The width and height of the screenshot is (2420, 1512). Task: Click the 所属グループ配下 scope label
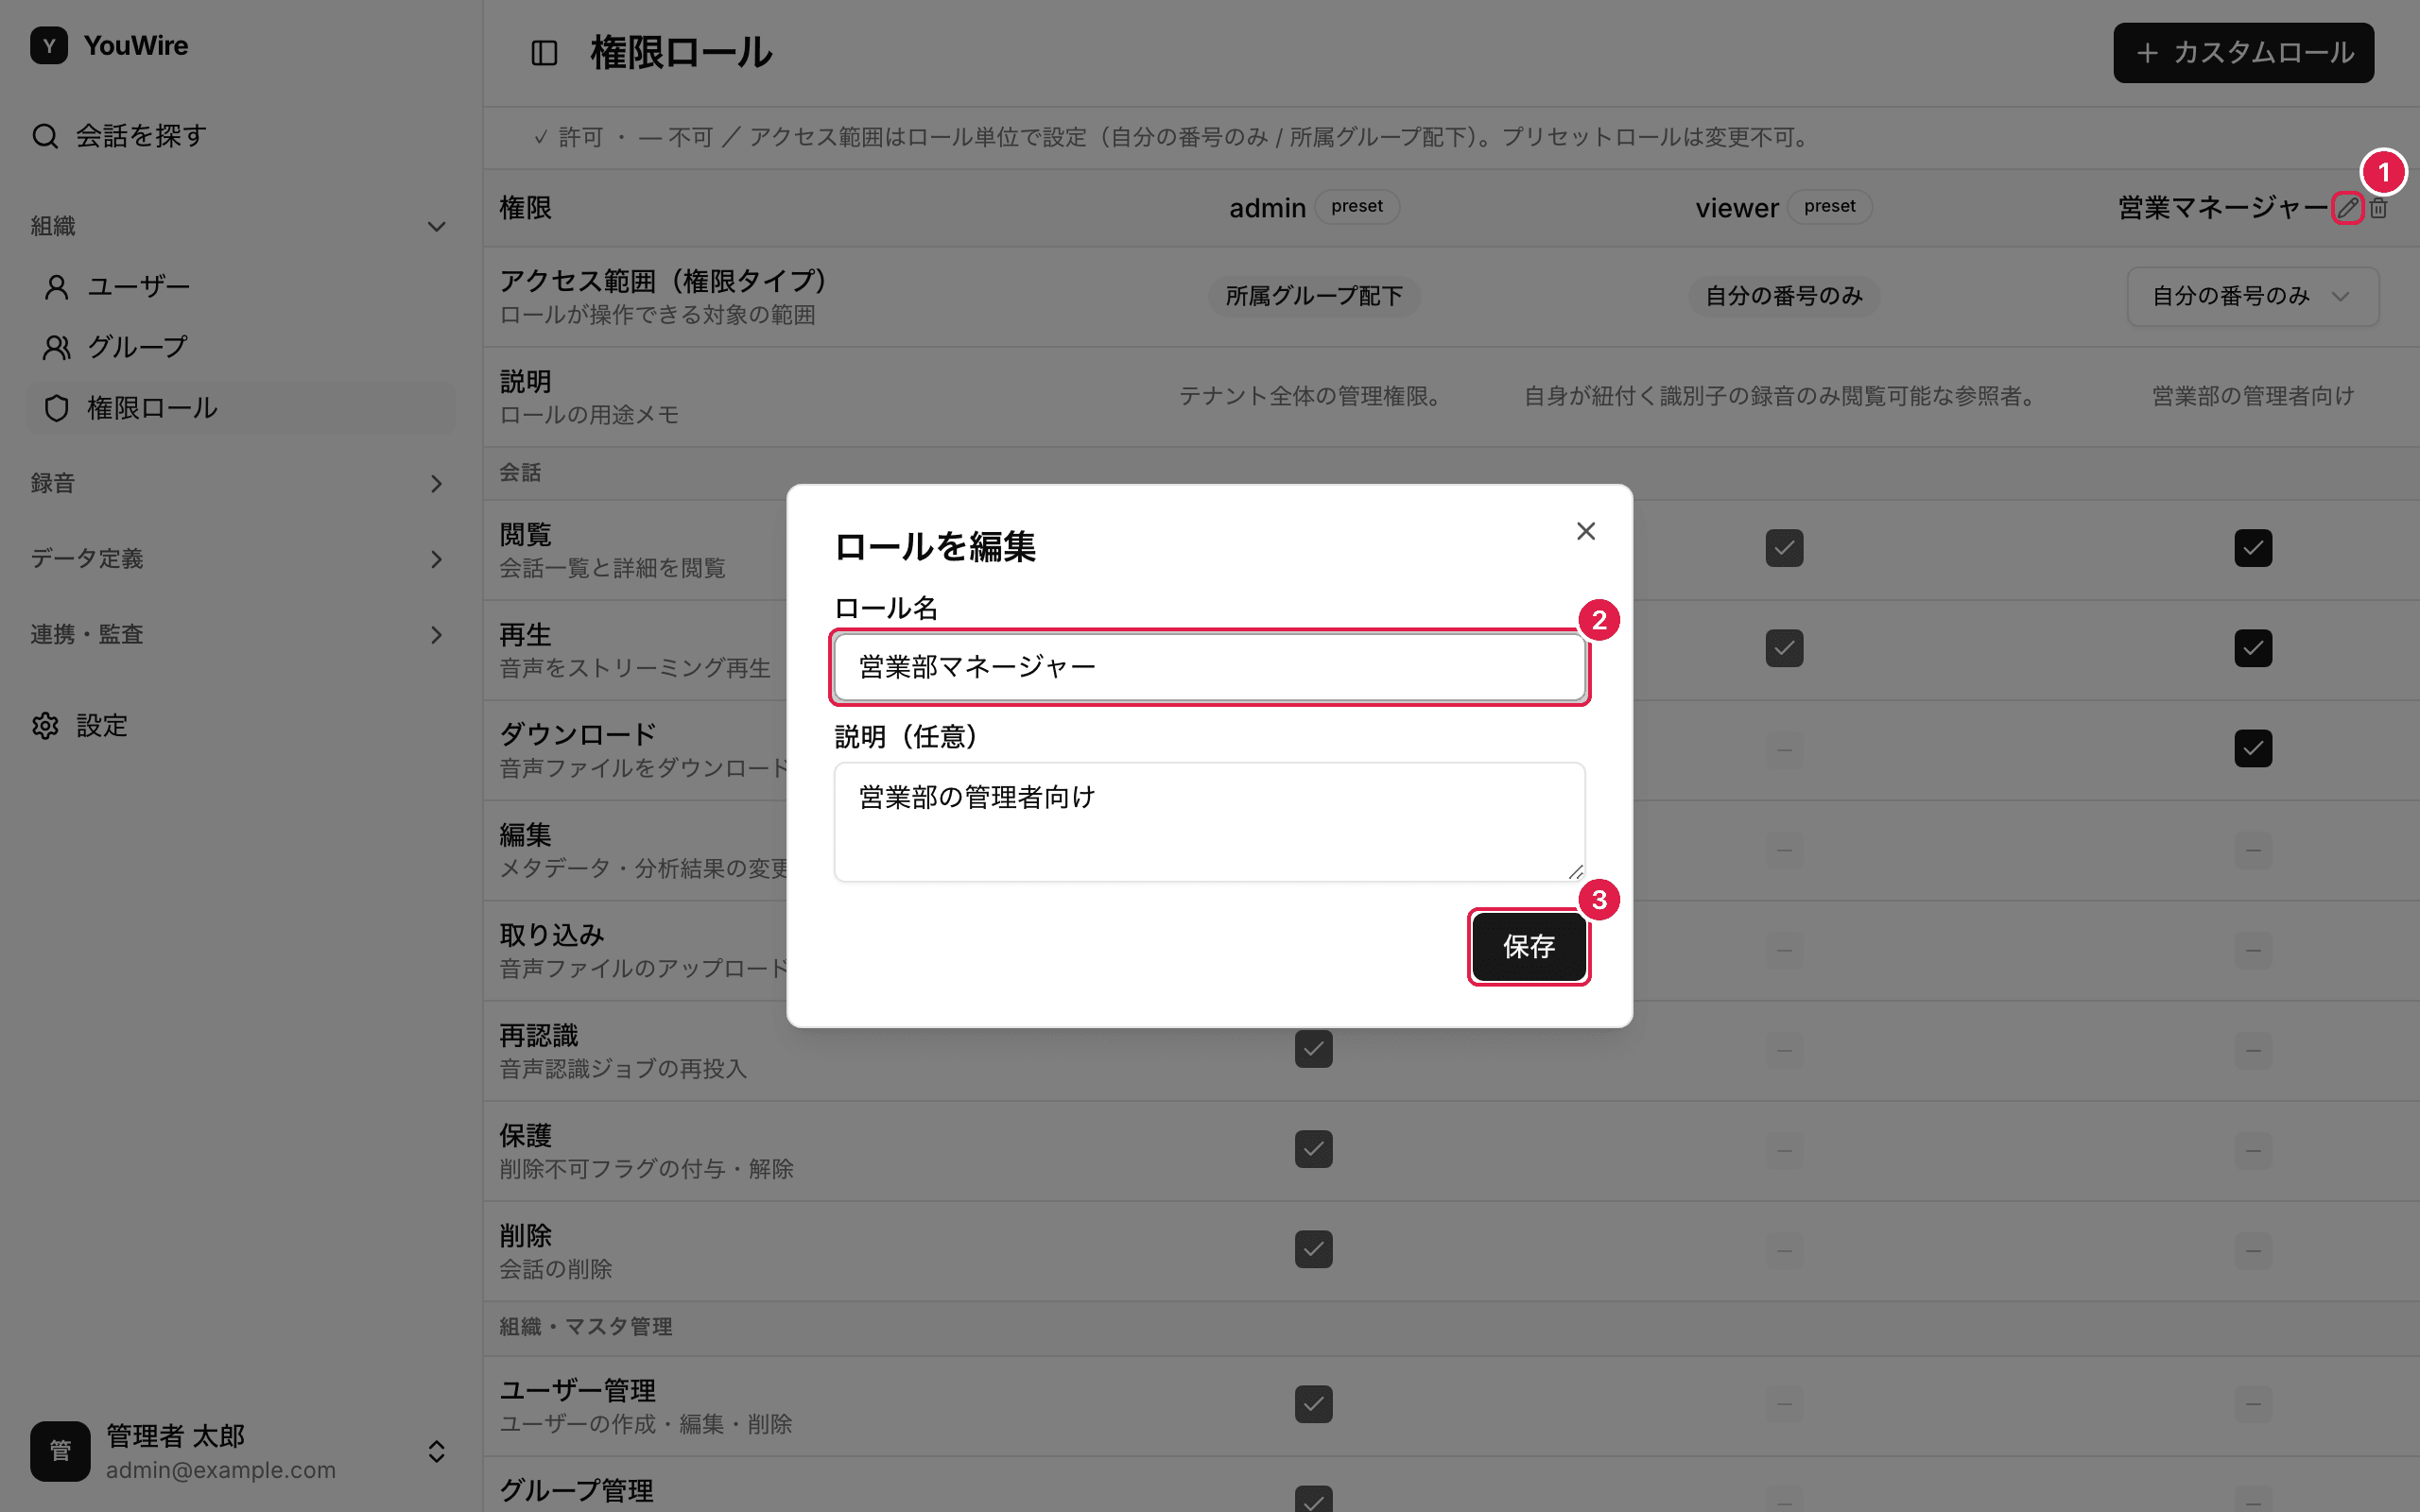point(1313,296)
